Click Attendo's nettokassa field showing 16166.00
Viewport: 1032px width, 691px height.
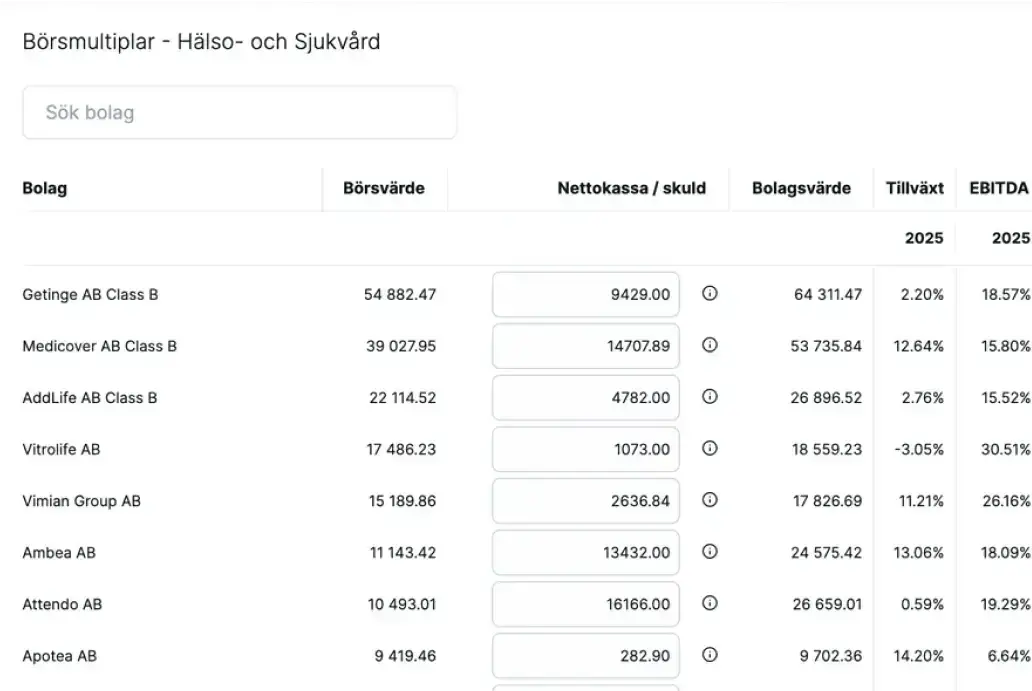[x=585, y=604]
